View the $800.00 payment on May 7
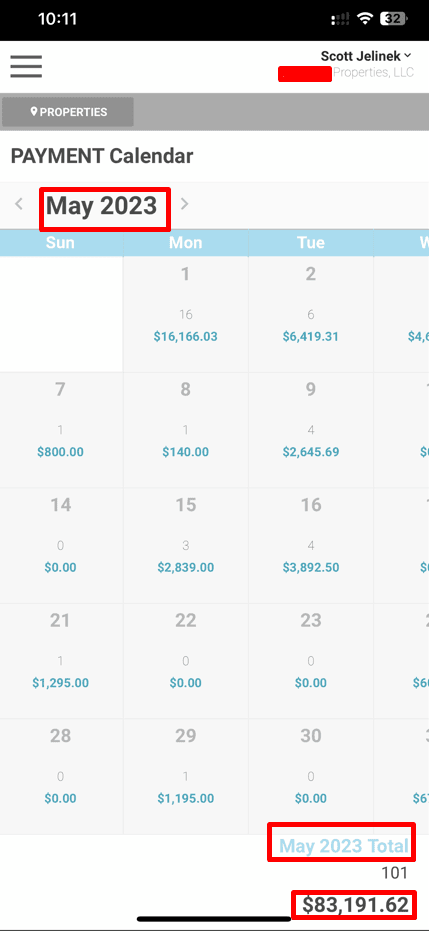The image size is (429, 931). [x=60, y=452]
